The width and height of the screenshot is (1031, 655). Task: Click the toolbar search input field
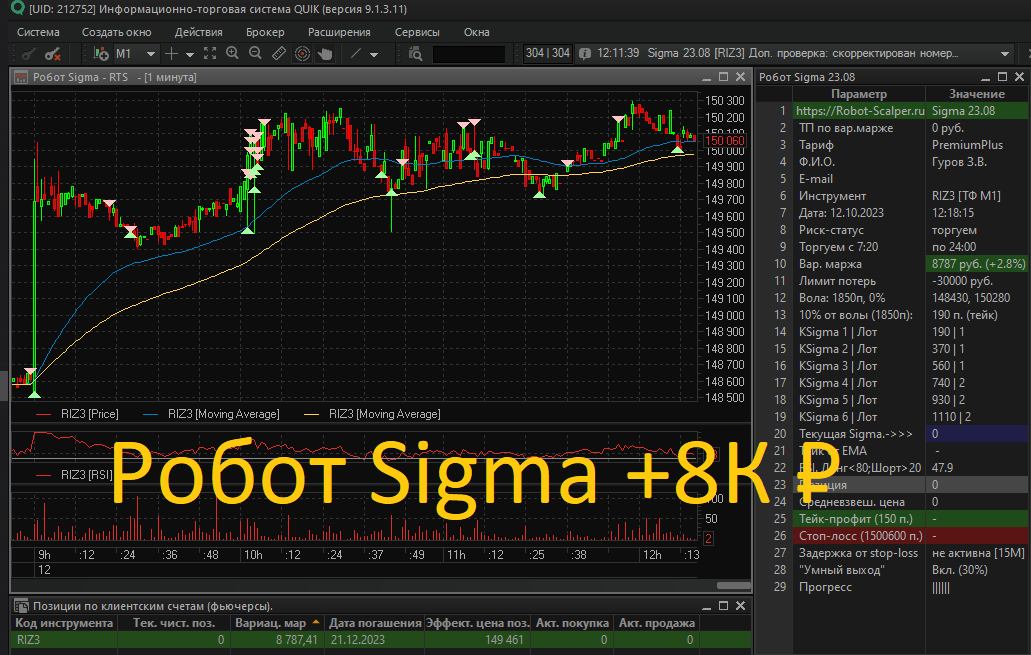click(469, 54)
